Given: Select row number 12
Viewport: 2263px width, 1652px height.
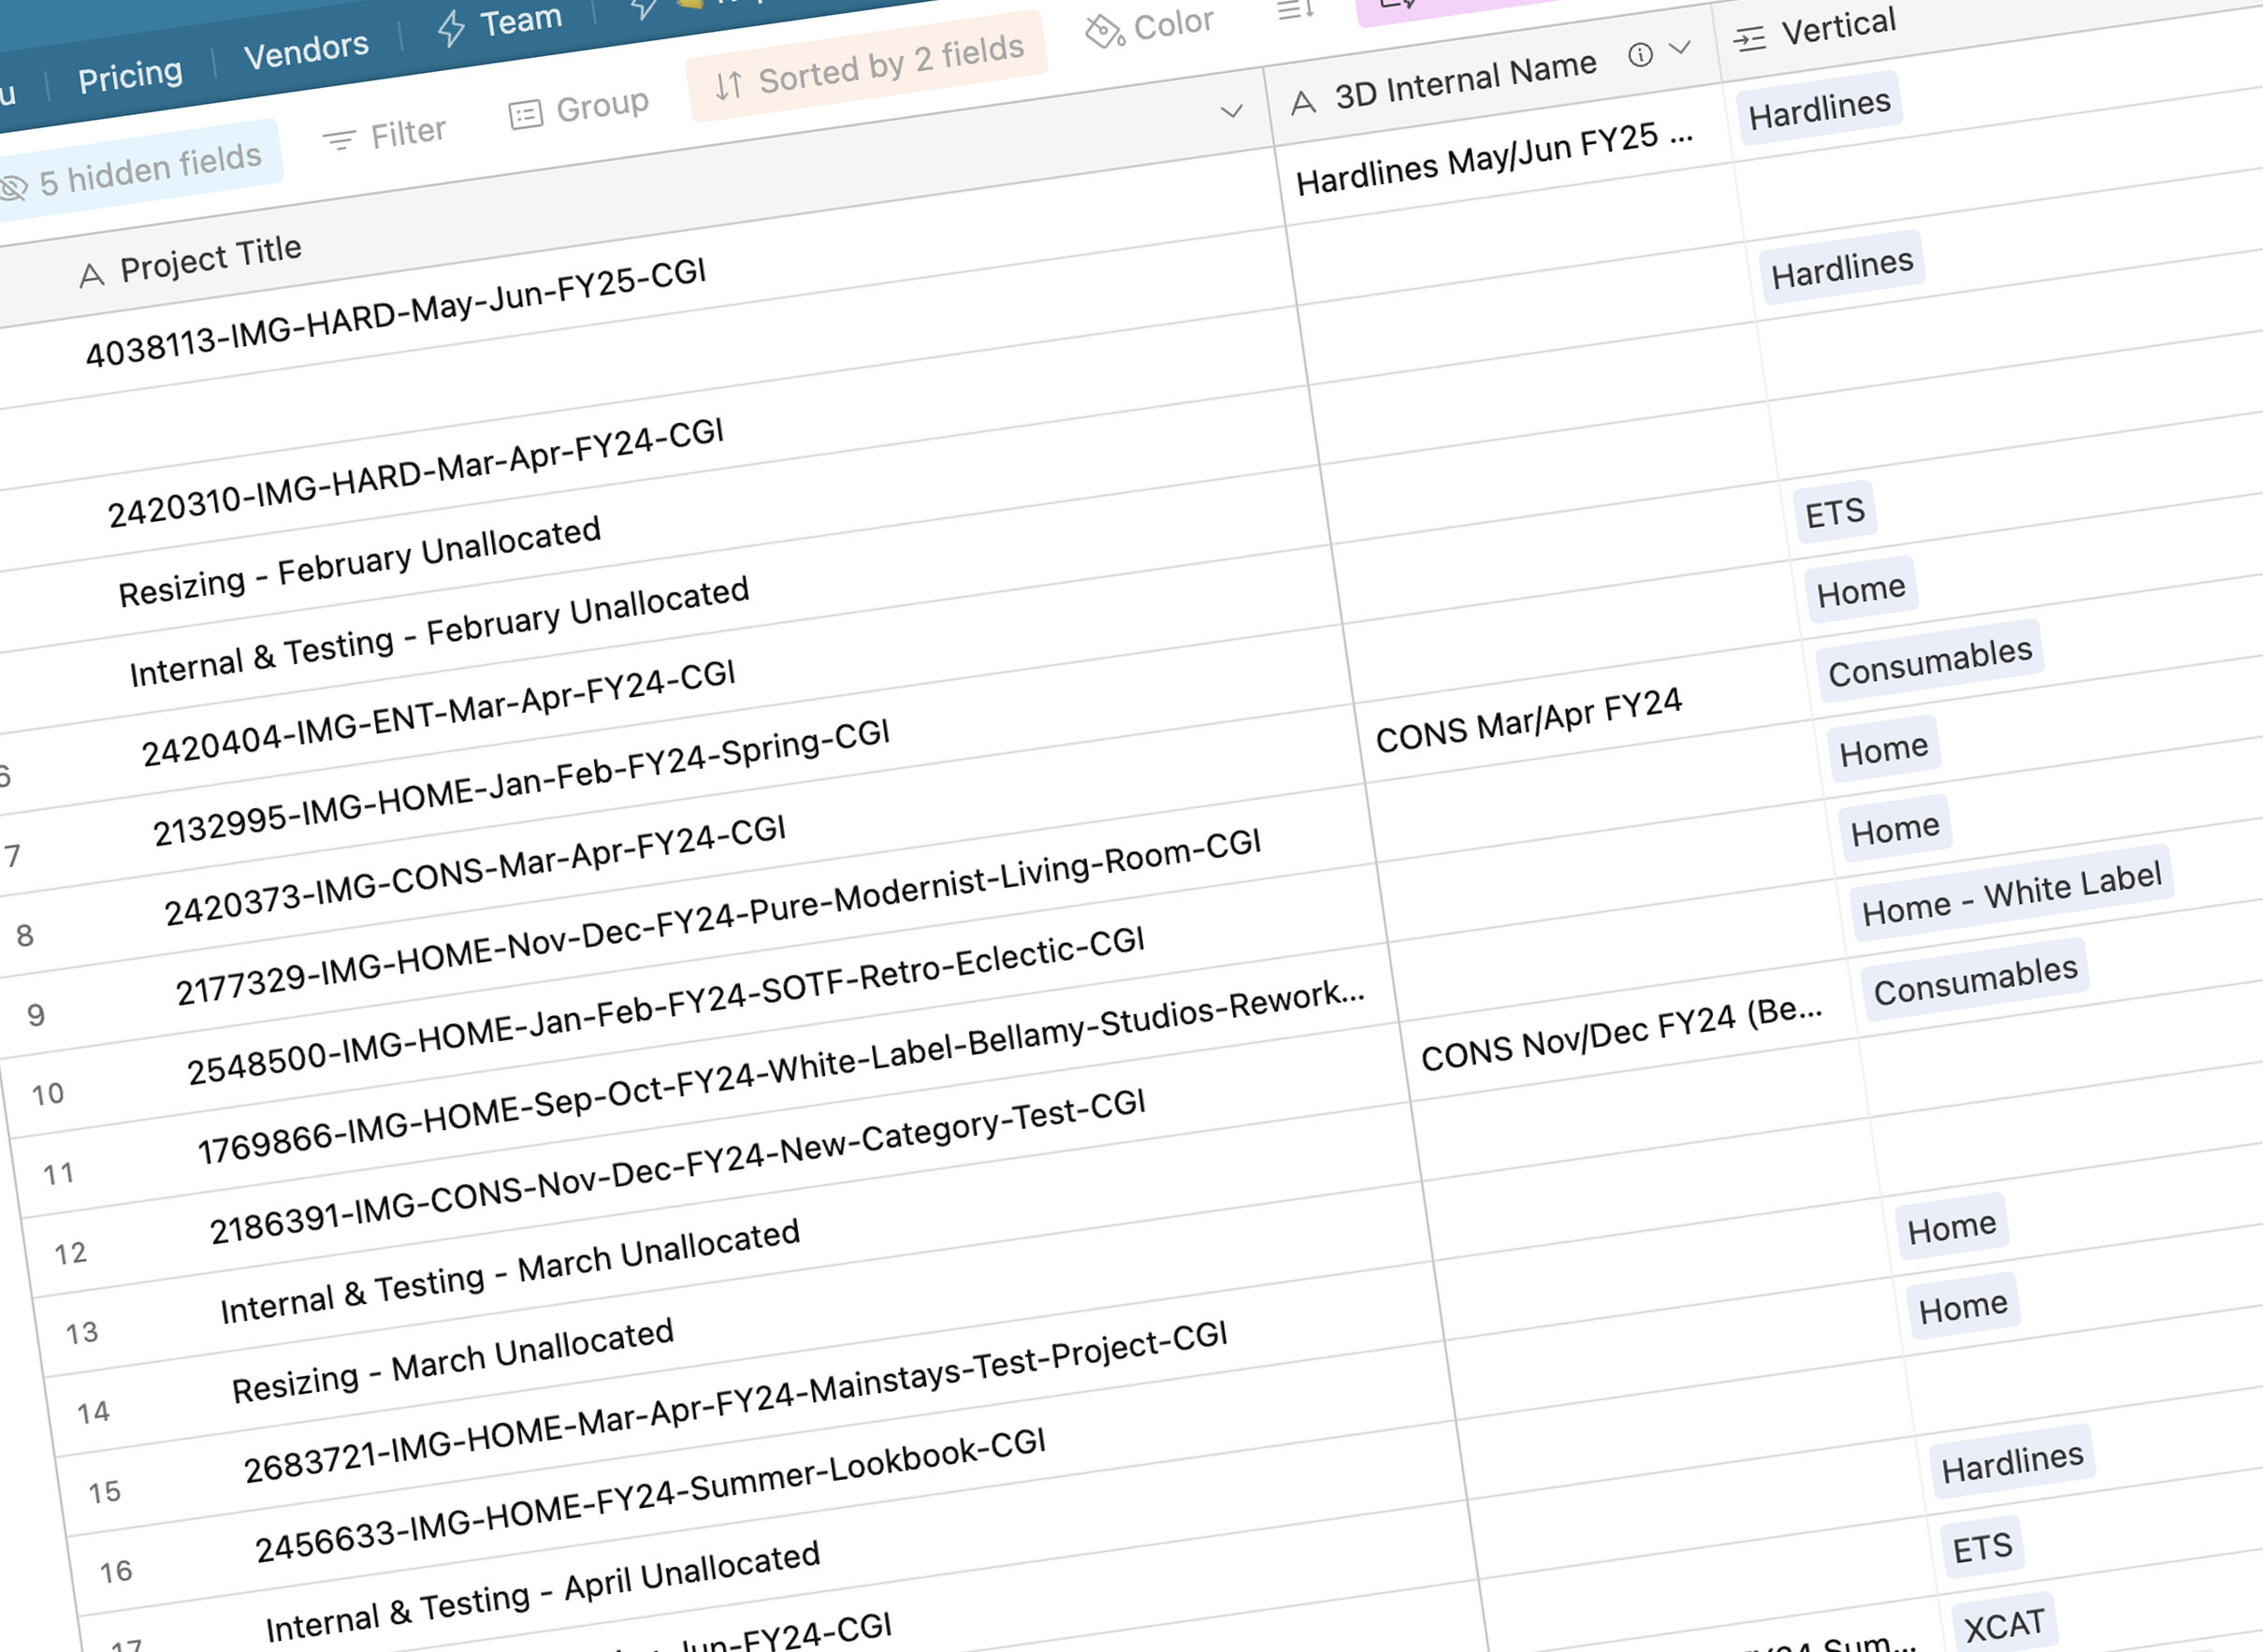Looking at the screenshot, I should tap(70, 1253).
